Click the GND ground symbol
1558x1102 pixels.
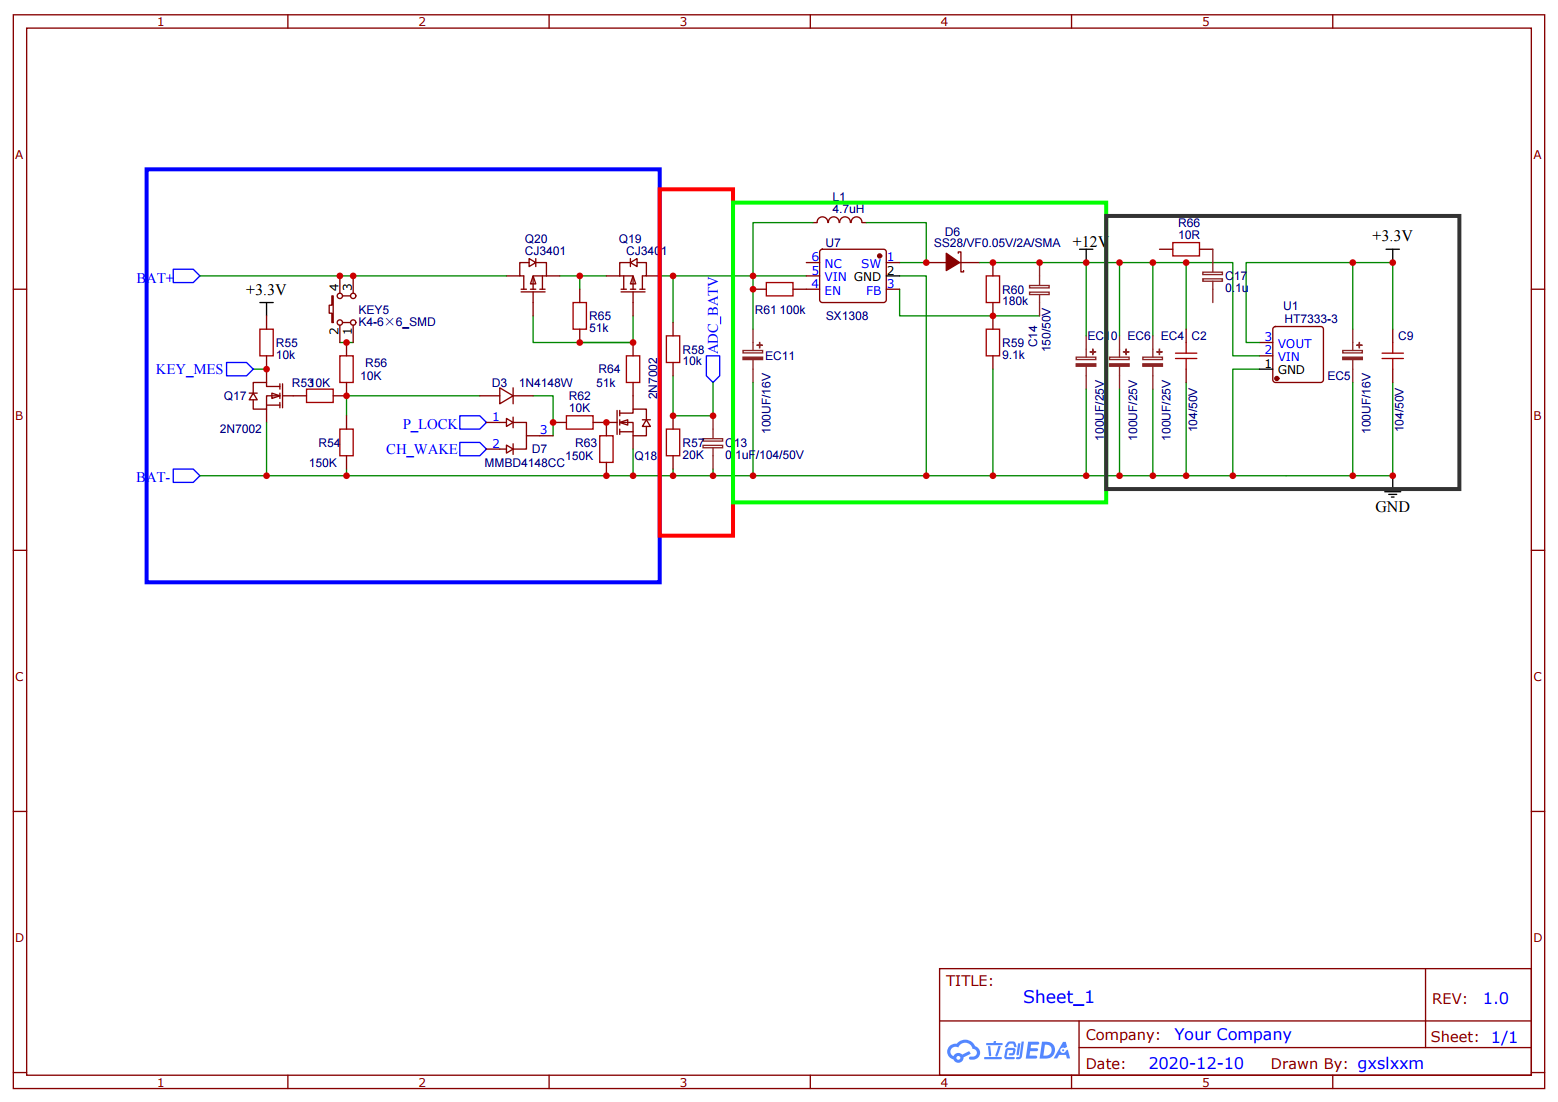point(1392,494)
